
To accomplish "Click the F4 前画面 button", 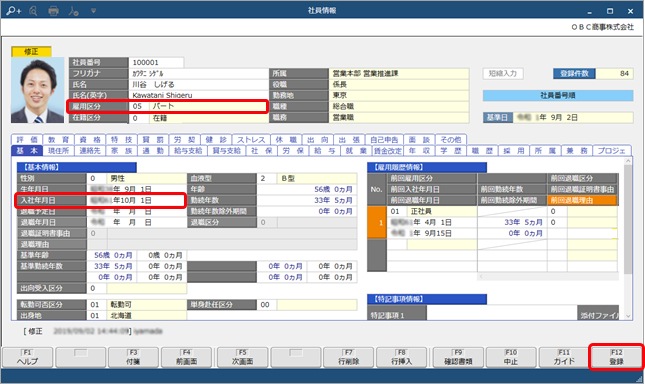I will [x=186, y=357].
